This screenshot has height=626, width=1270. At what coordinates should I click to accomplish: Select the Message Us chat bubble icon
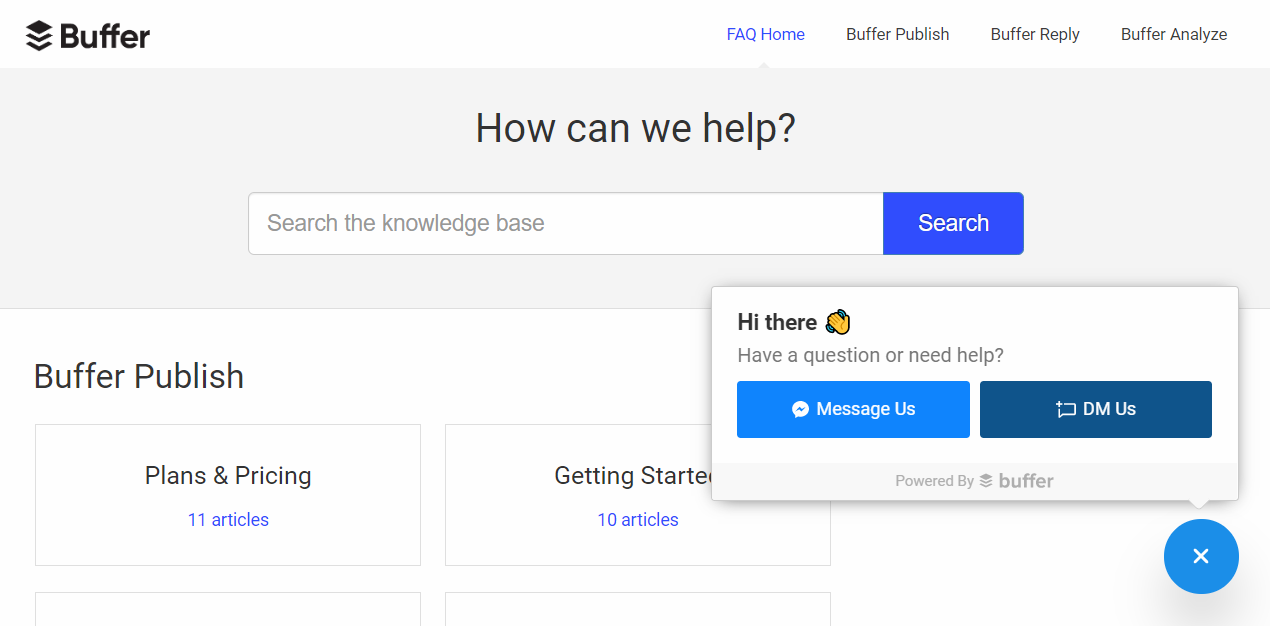click(x=800, y=409)
